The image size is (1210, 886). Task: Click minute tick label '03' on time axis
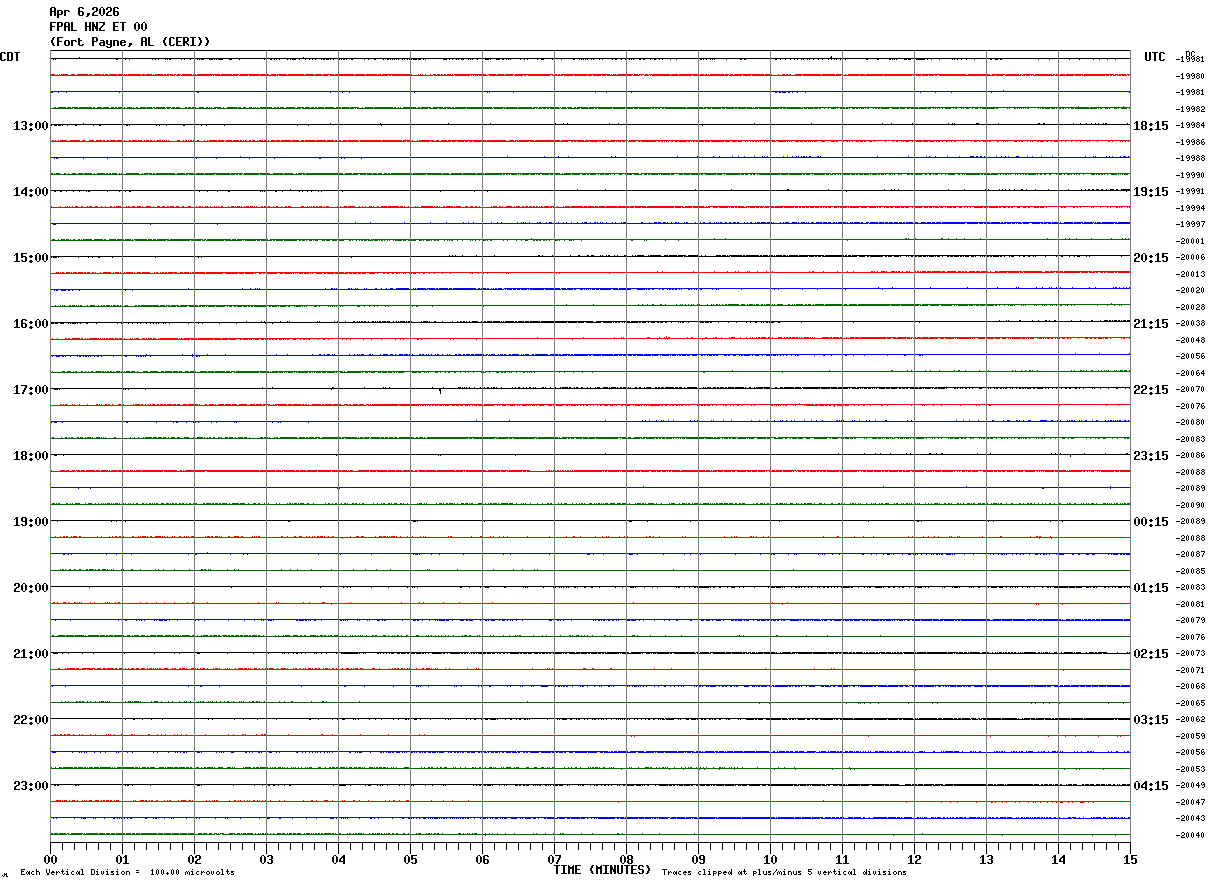pos(267,859)
